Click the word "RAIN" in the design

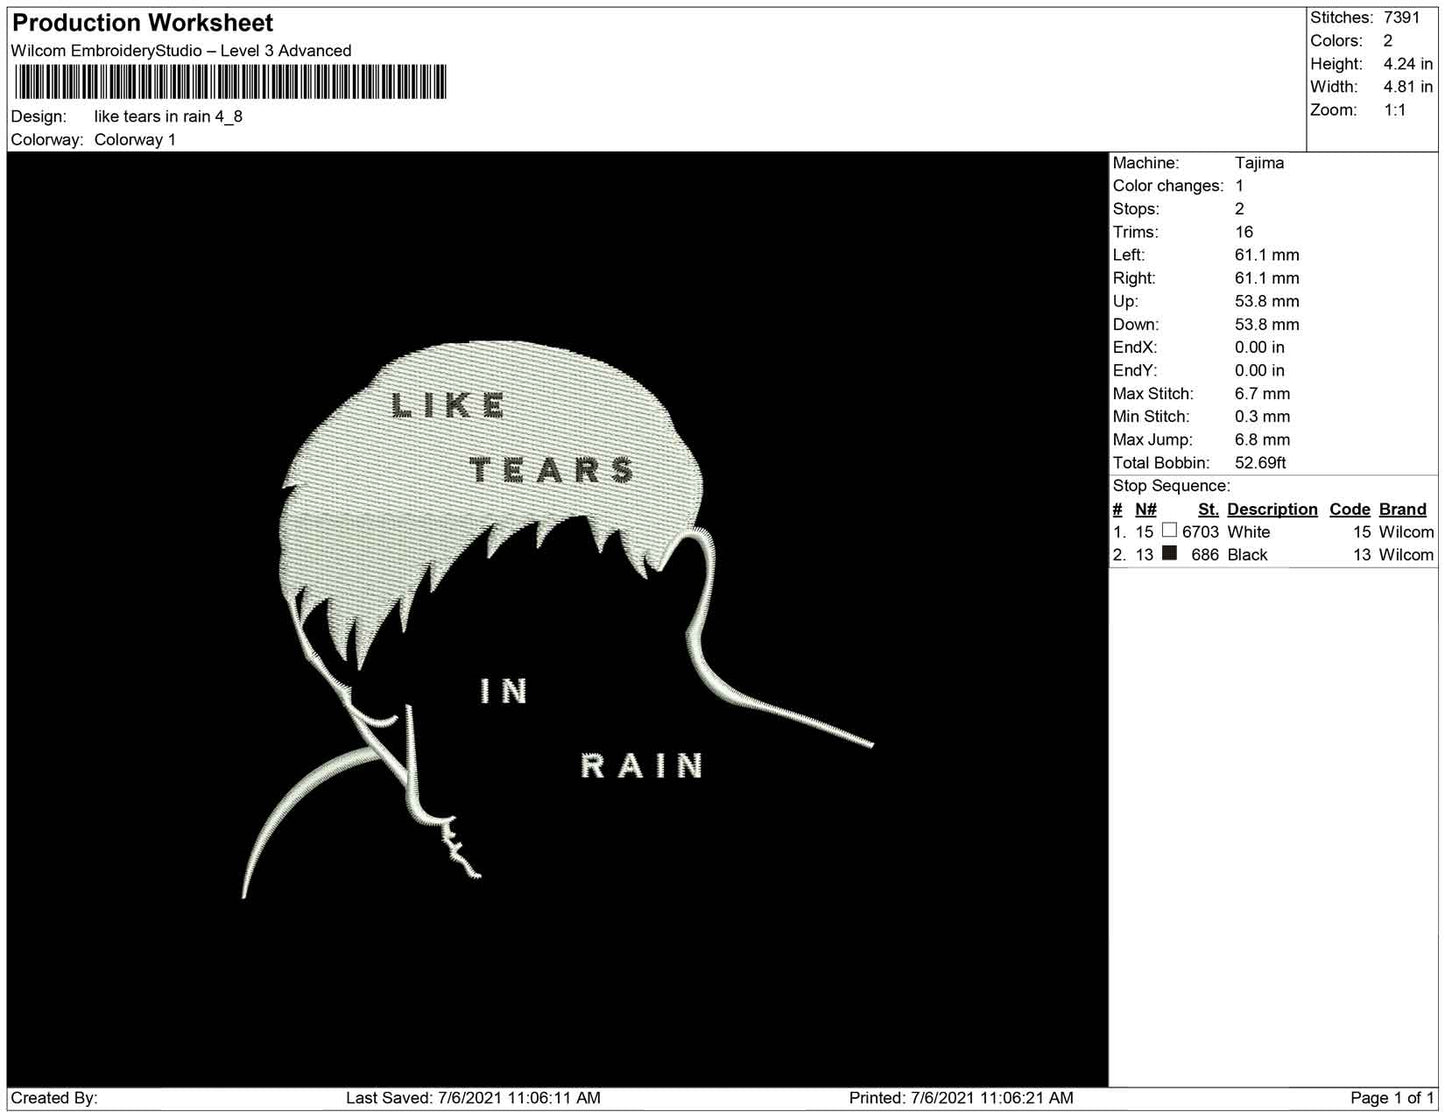pyautogui.click(x=641, y=766)
